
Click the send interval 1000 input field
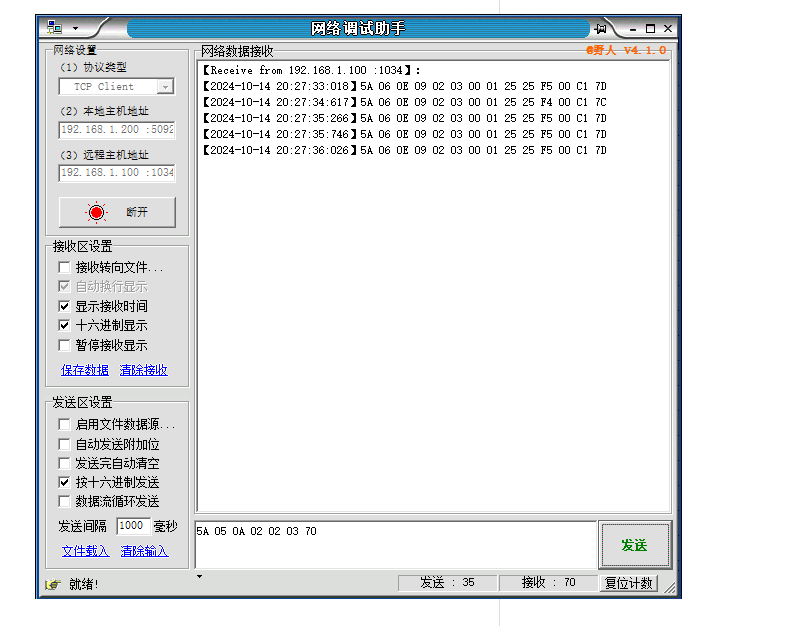click(x=133, y=526)
